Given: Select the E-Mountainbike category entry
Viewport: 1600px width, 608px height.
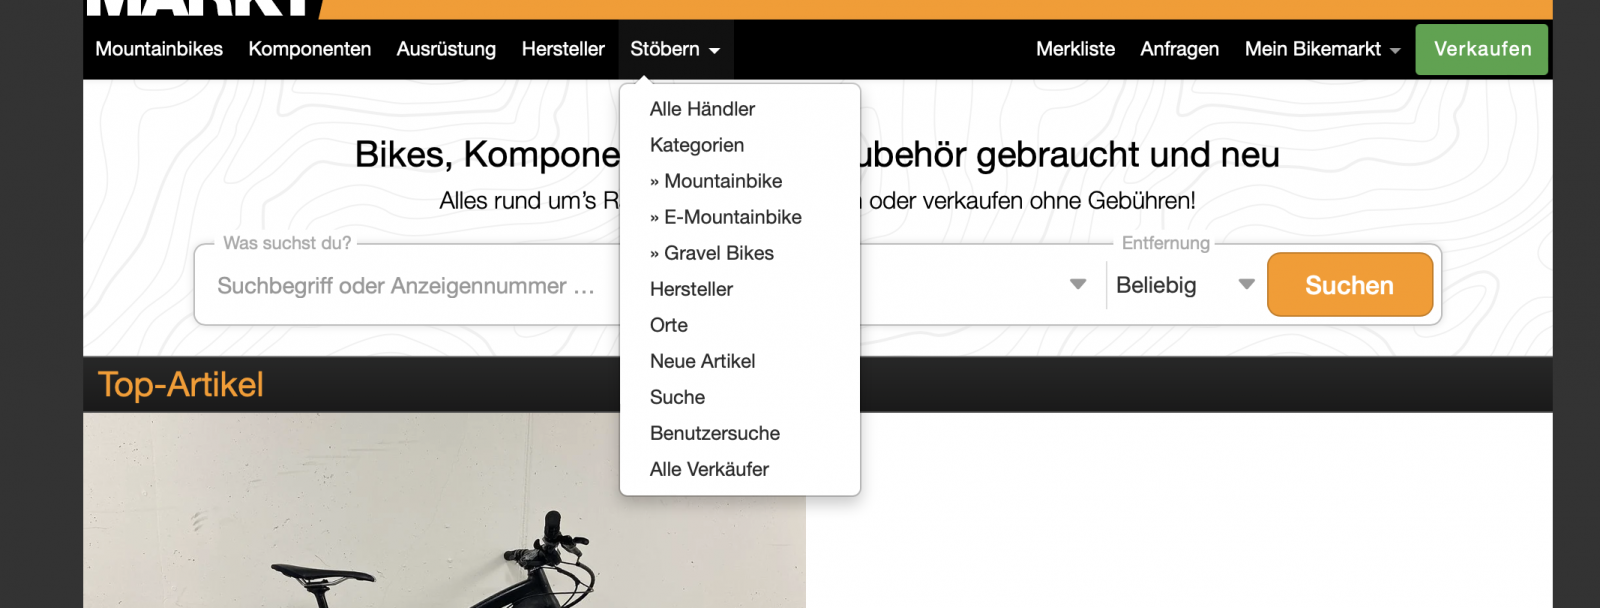Looking at the screenshot, I should click(x=732, y=217).
